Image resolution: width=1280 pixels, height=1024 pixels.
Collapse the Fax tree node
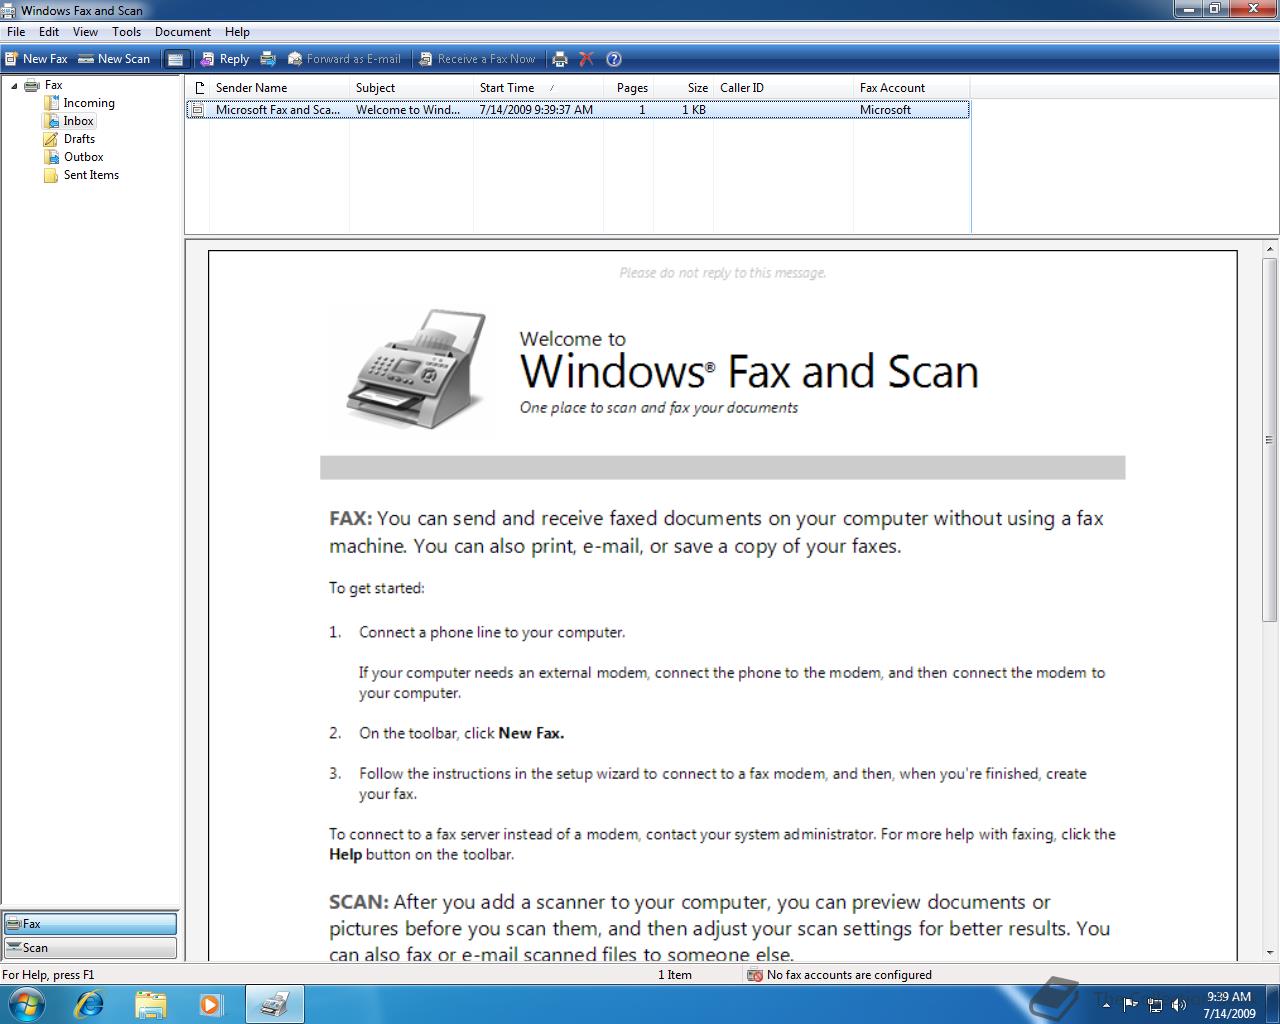point(14,86)
